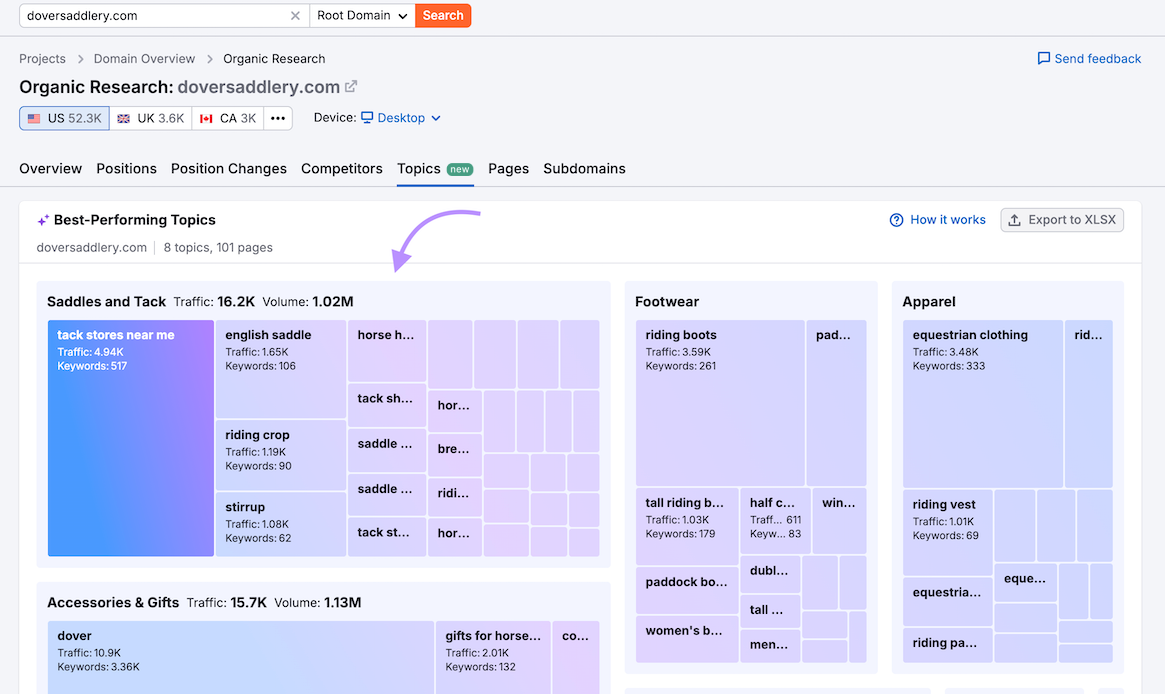
Task: Go to Domain Overview breadcrumb link
Action: pyautogui.click(x=144, y=59)
